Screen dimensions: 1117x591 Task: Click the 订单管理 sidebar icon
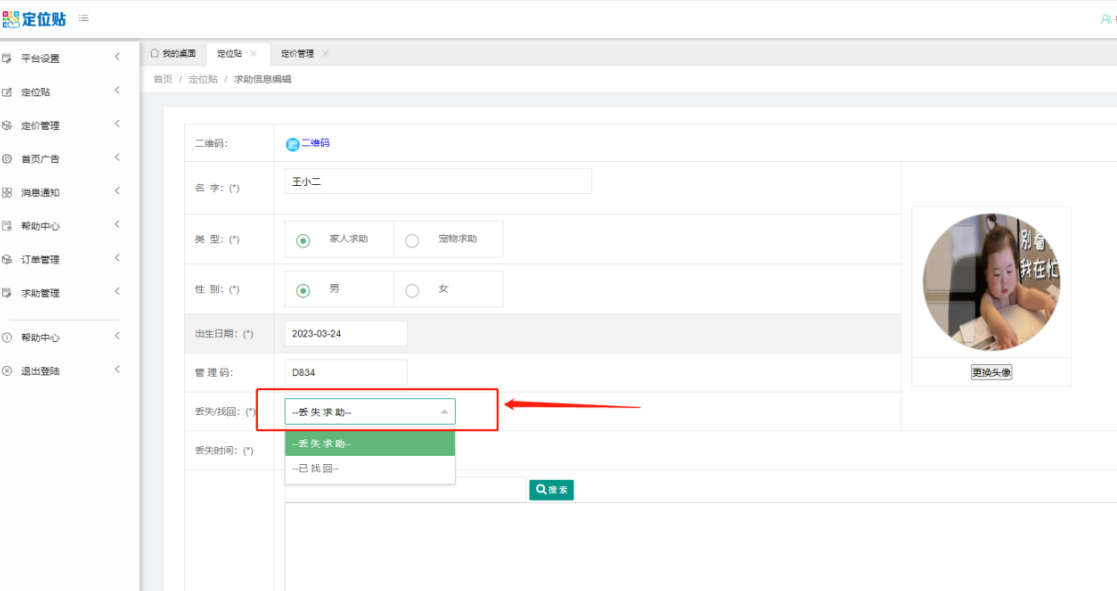pyautogui.click(x=7, y=259)
